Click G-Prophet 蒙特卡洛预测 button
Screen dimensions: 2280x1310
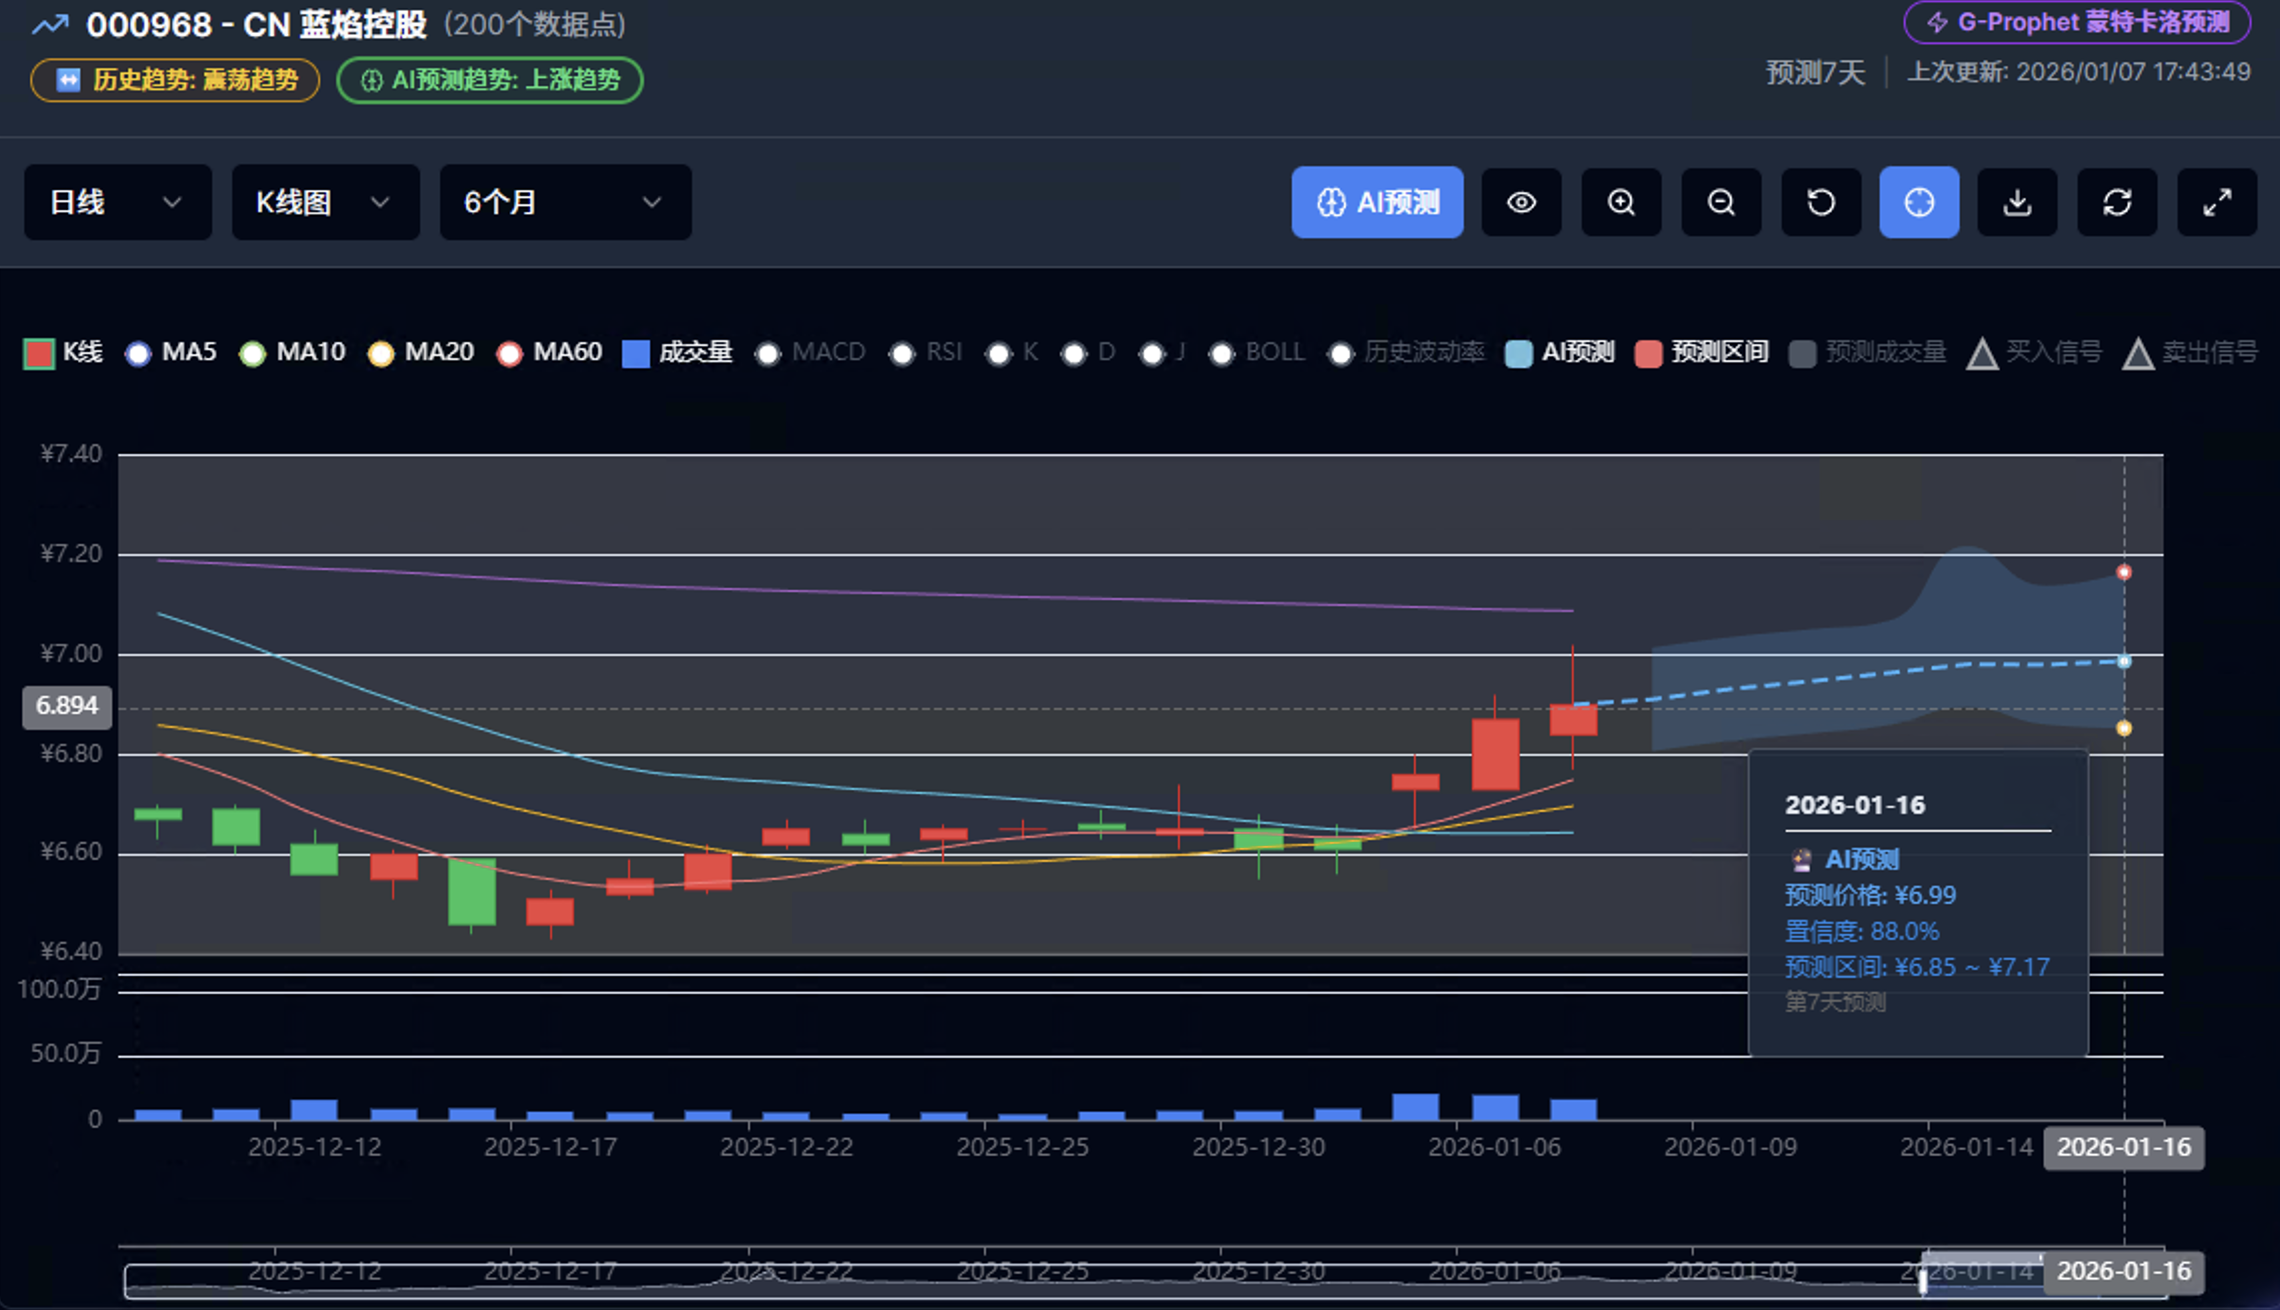(2077, 22)
